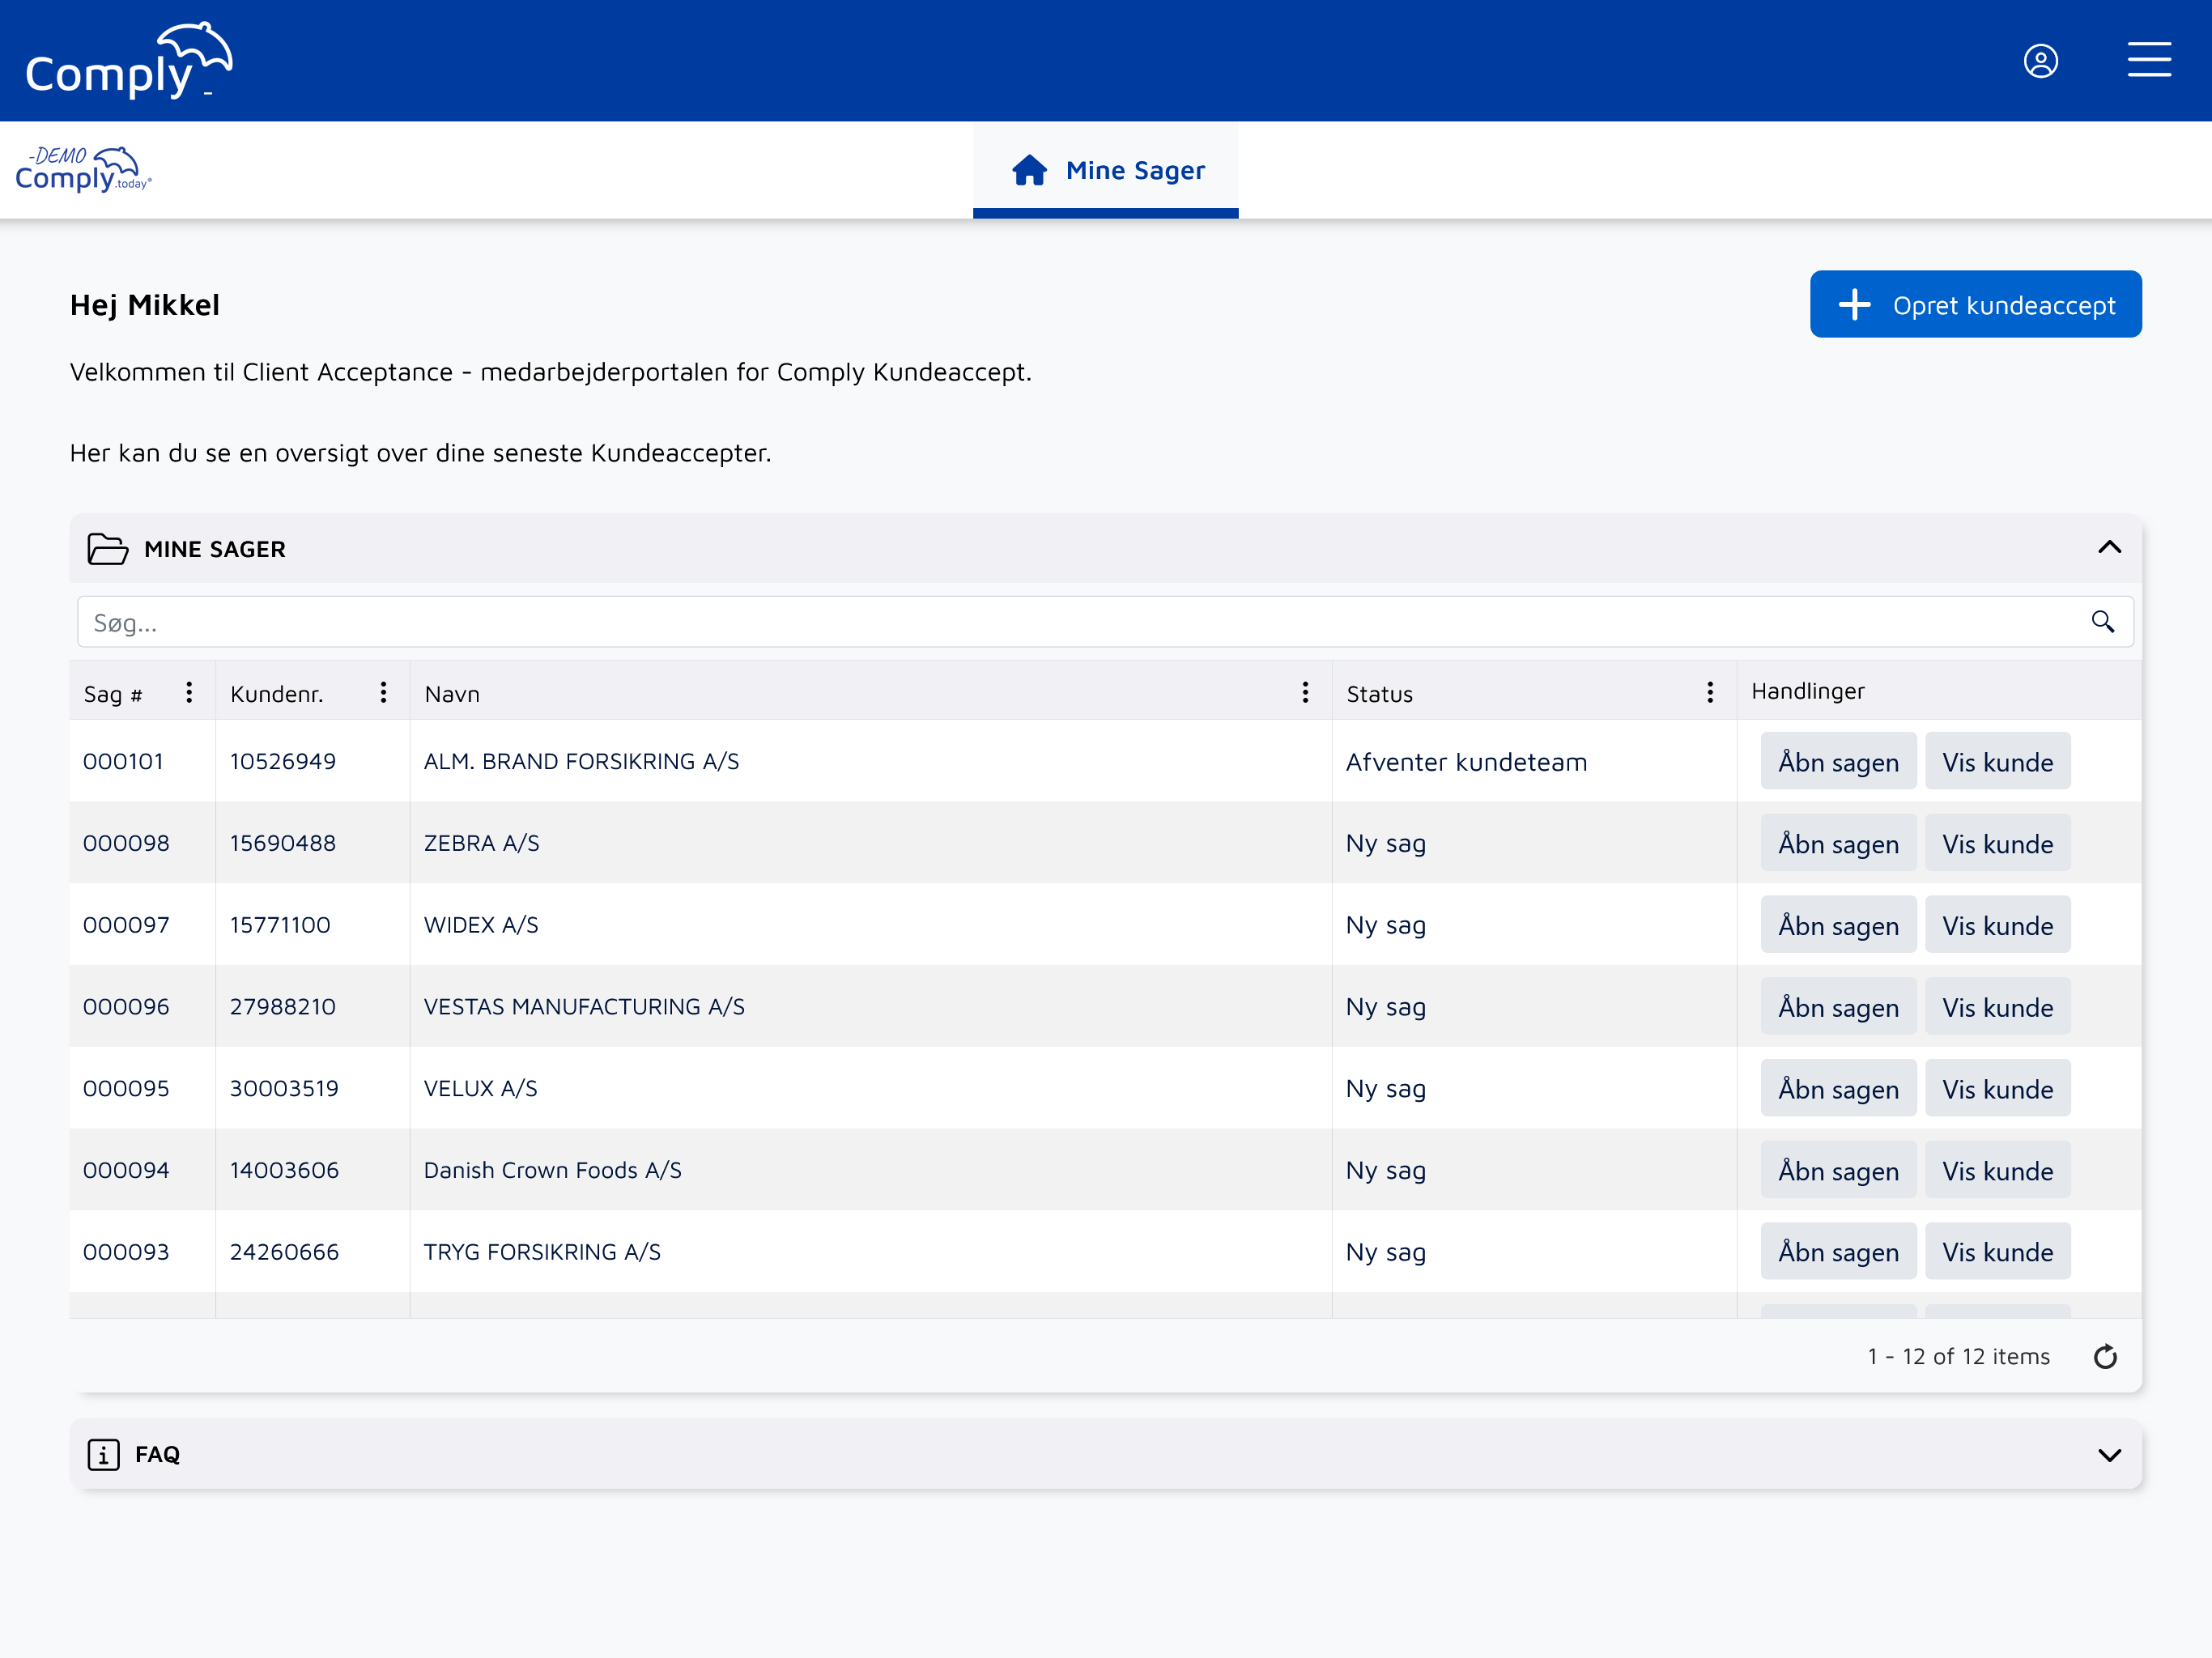Open case for ALM. BRAND FORSIKRING A/S
Image resolution: width=2212 pixels, height=1658 pixels.
pos(1838,761)
